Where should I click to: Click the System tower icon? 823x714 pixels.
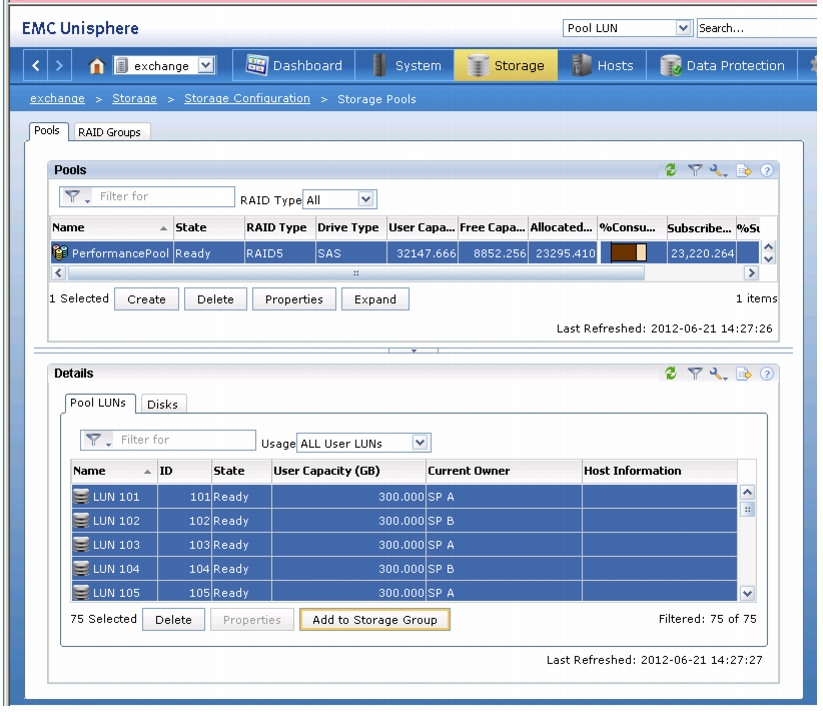pyautogui.click(x=379, y=65)
